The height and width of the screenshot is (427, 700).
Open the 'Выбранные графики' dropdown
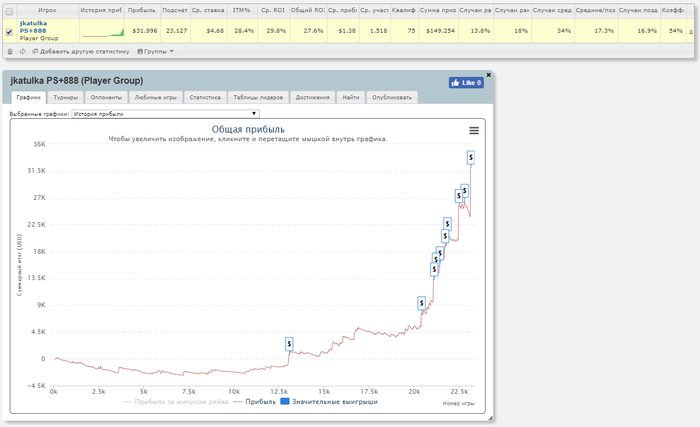click(165, 114)
